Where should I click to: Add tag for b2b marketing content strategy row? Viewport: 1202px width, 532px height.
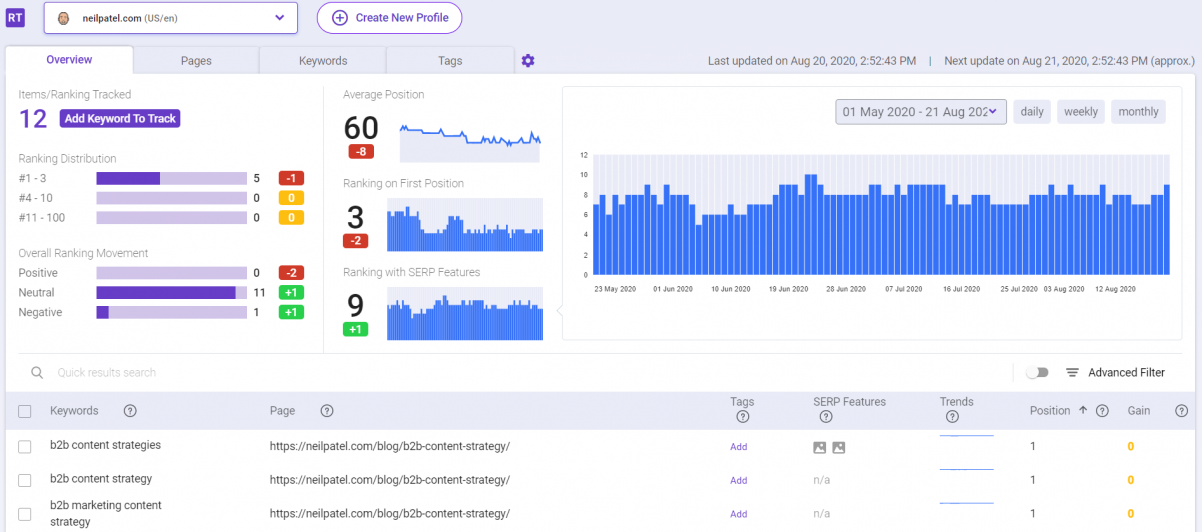coord(739,514)
